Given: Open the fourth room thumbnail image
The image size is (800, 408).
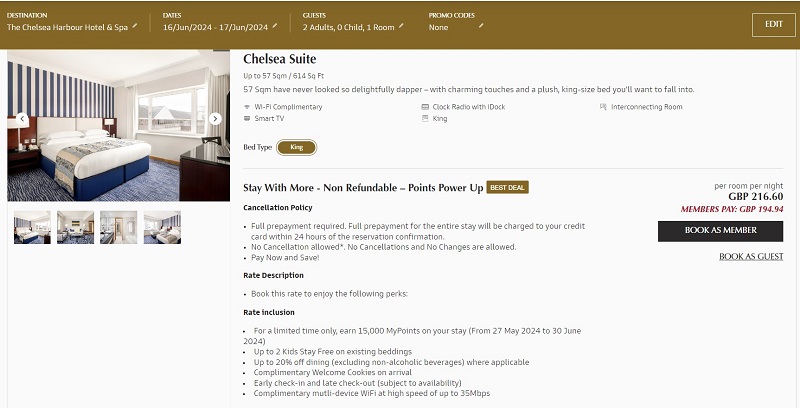Looking at the screenshot, I should click(162, 227).
